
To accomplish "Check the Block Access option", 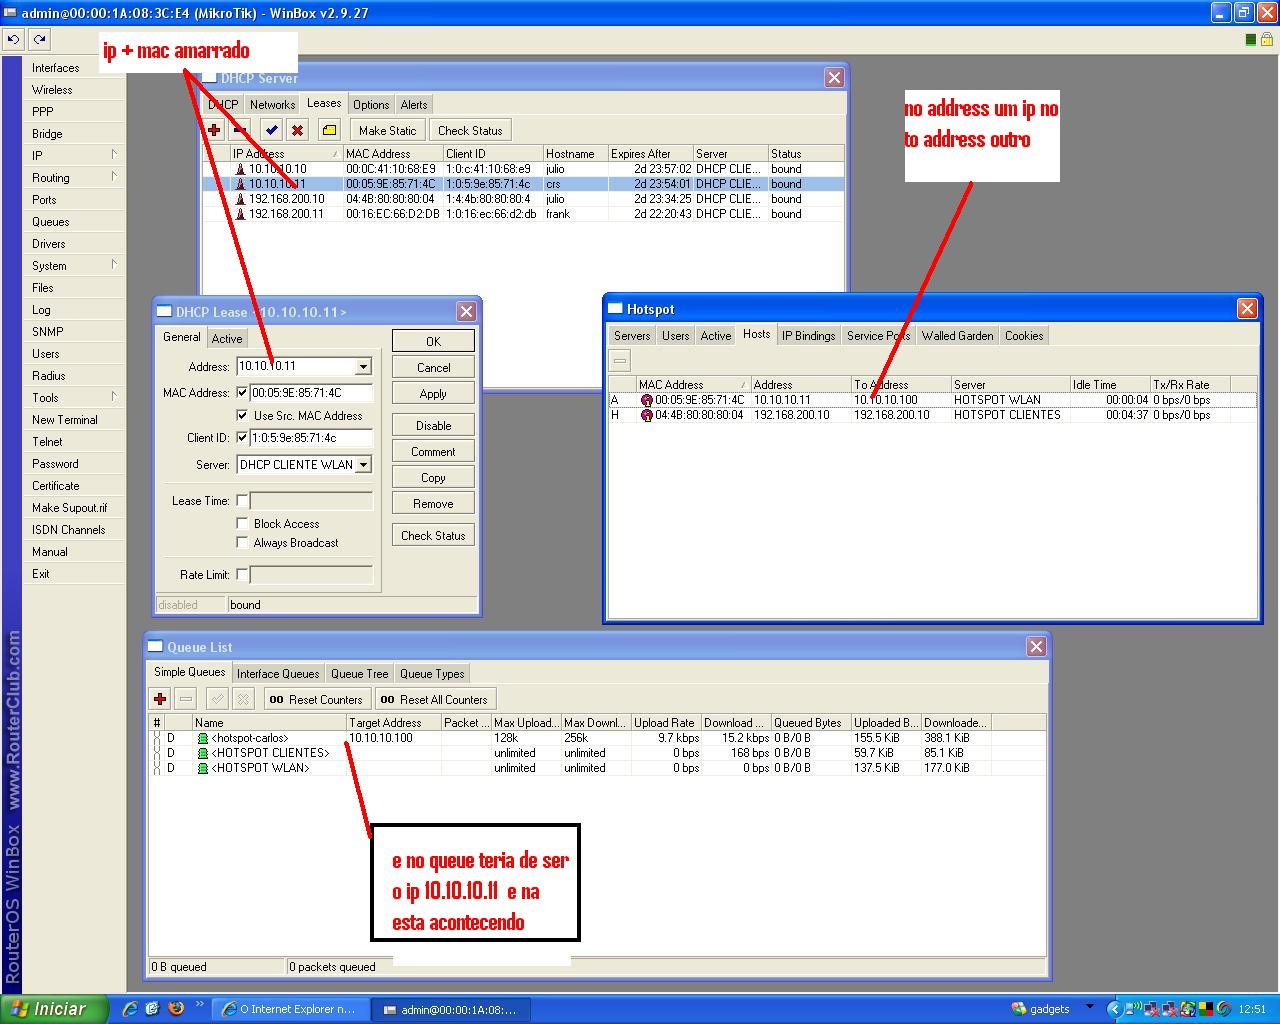I will 242,523.
